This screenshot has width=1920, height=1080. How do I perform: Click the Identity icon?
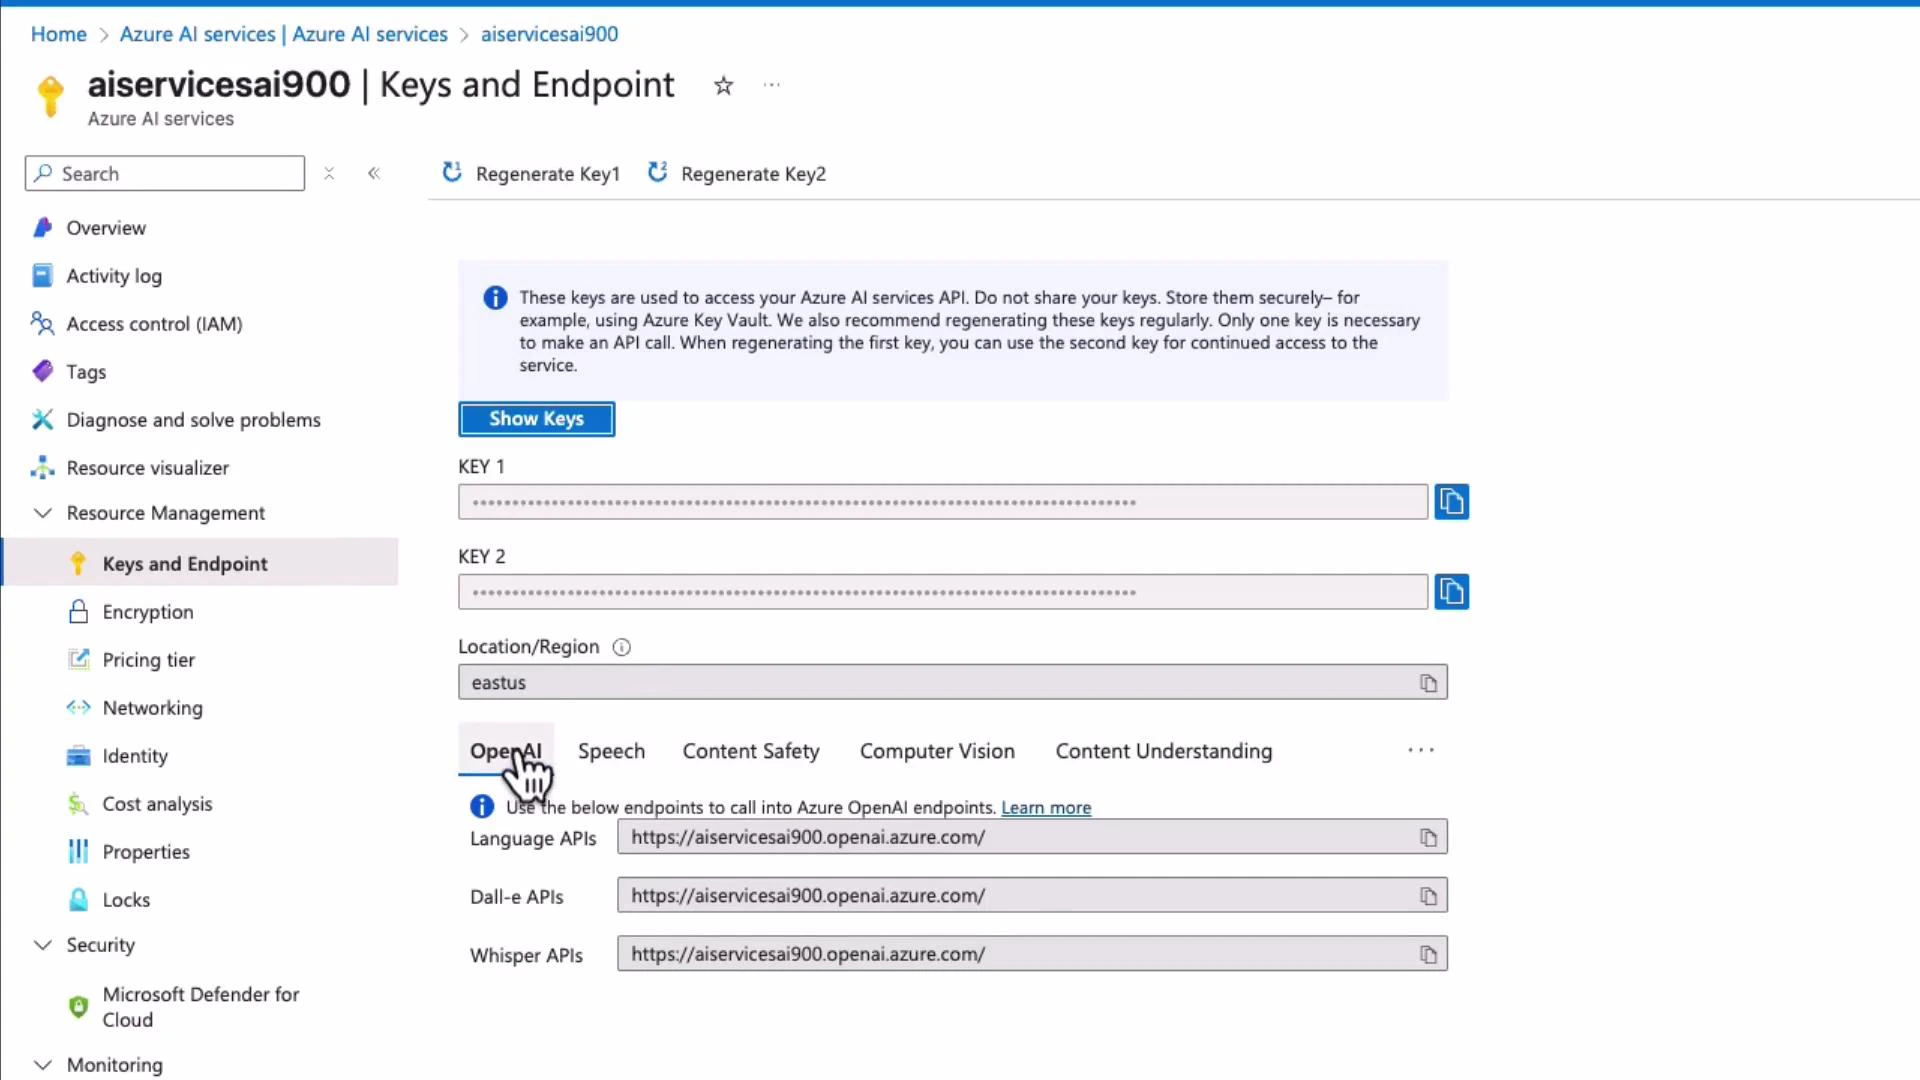pyautogui.click(x=78, y=755)
